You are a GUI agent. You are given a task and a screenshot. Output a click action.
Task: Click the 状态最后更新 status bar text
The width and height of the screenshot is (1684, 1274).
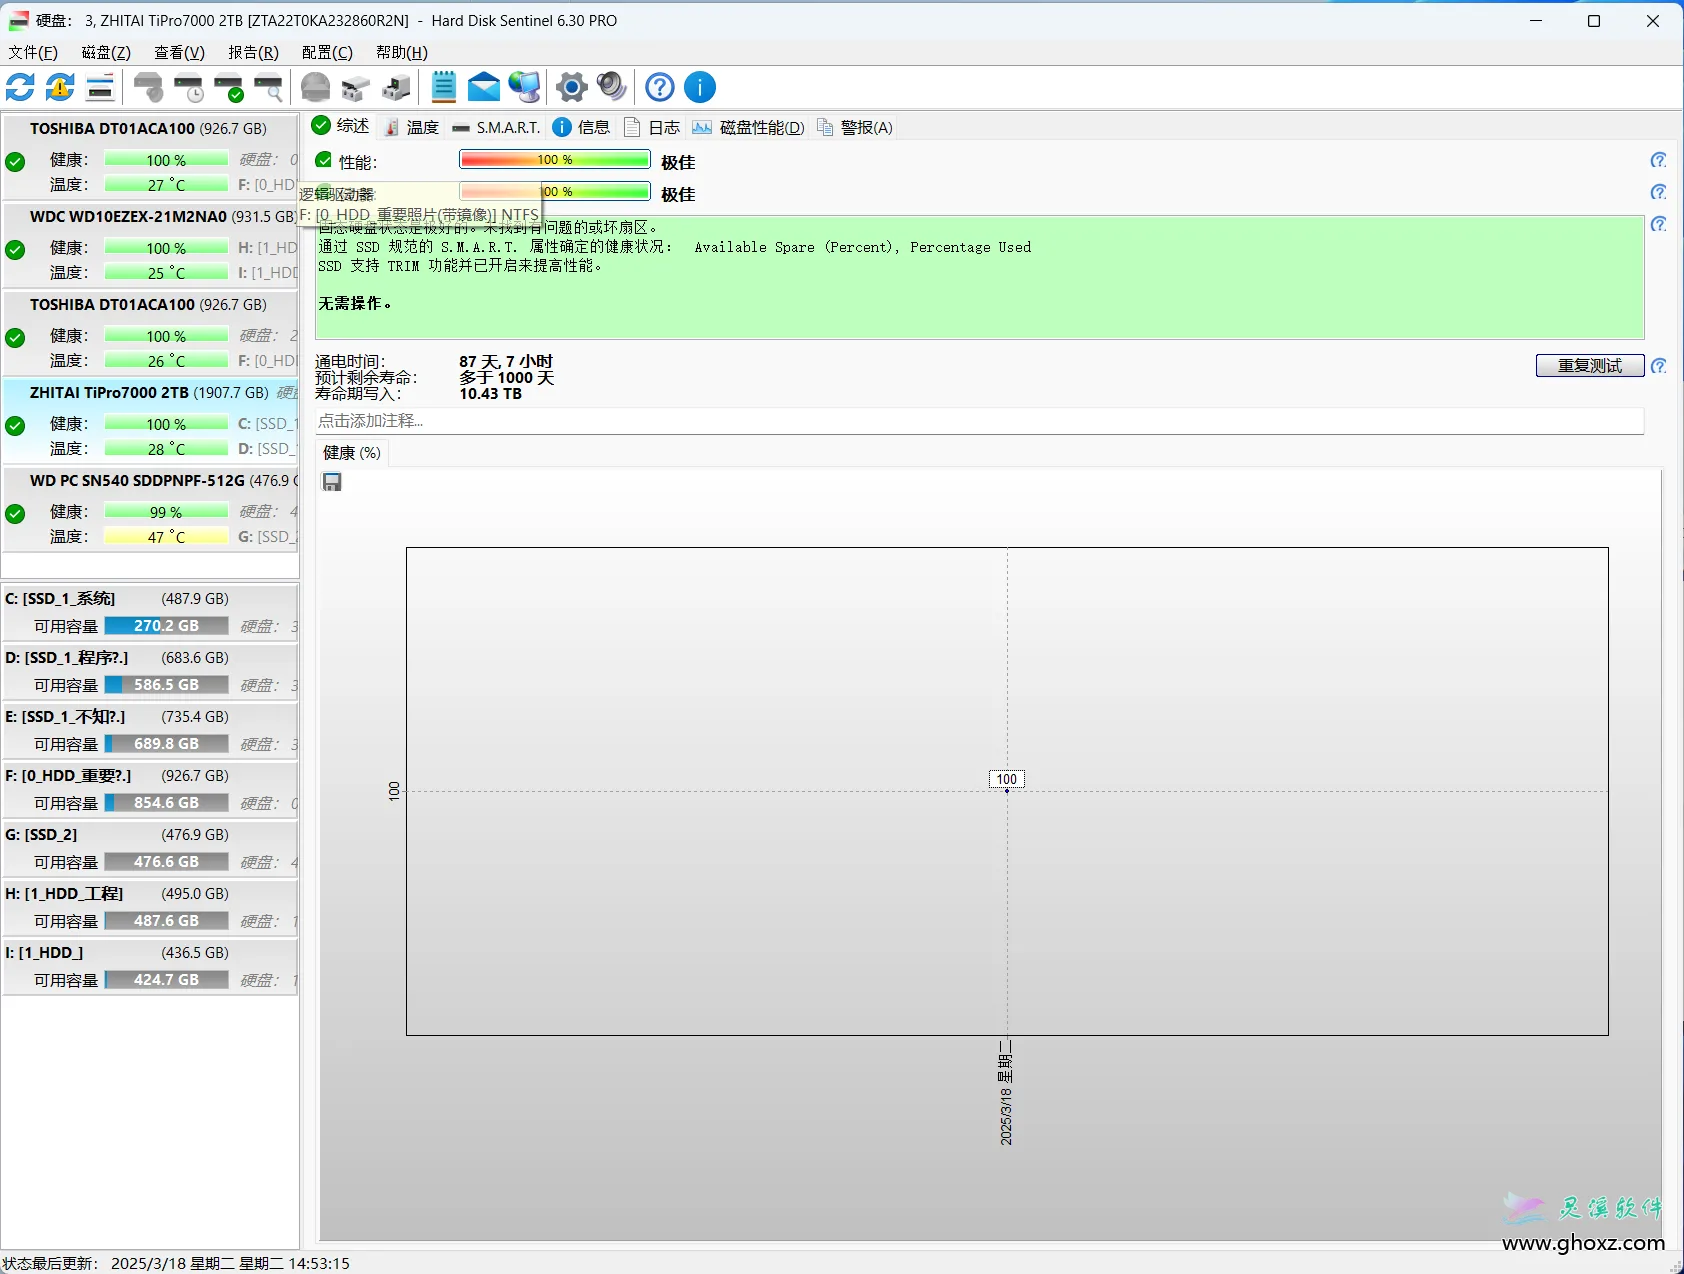point(176,1263)
